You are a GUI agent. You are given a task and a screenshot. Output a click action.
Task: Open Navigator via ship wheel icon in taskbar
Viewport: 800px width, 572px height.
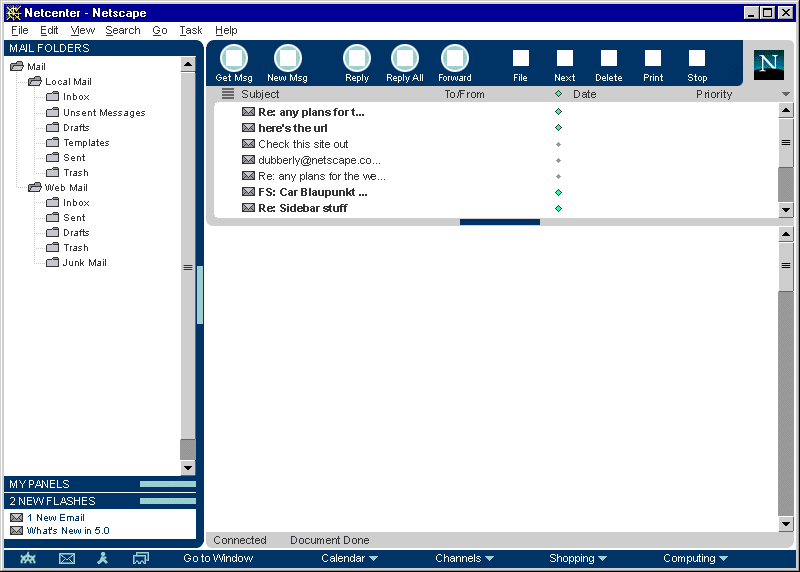(x=28, y=558)
